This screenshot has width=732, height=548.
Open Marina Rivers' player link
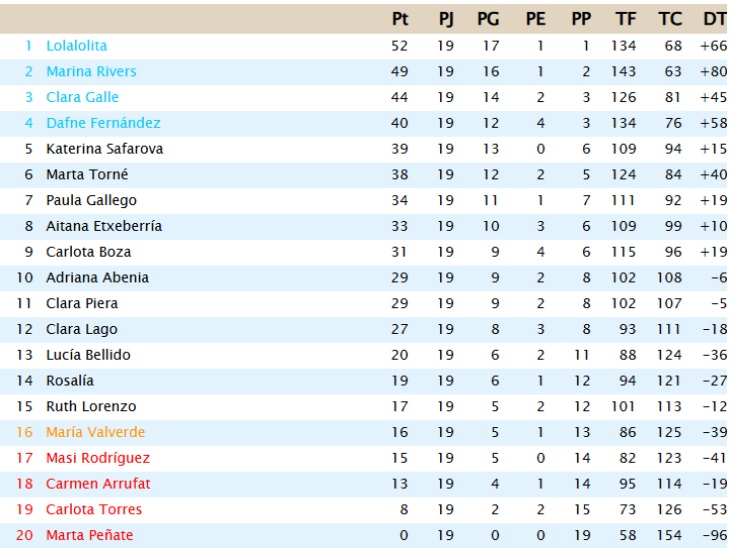(x=91, y=72)
